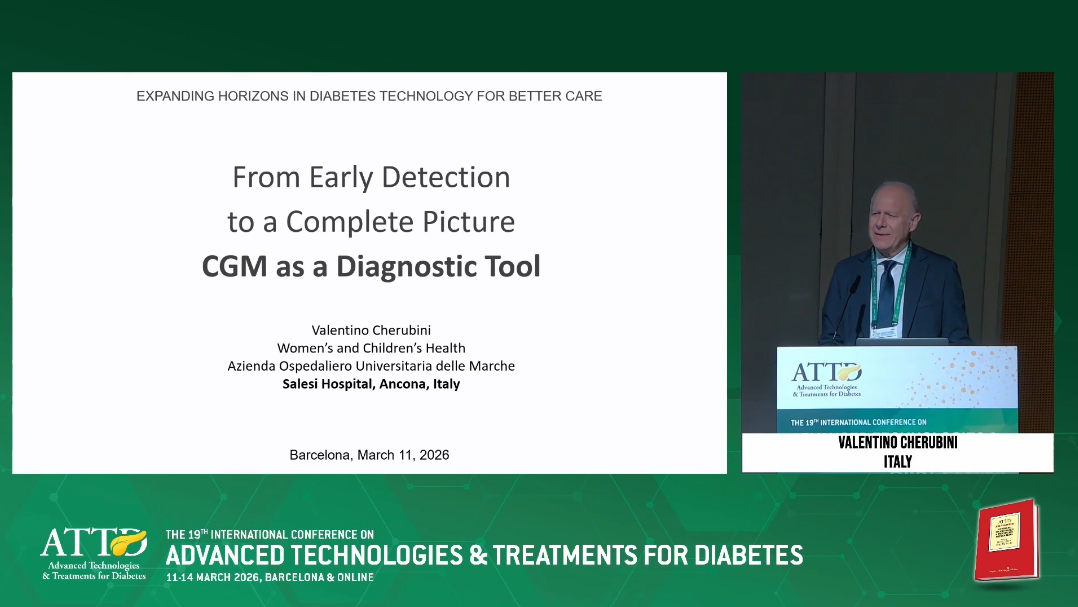The width and height of the screenshot is (1078, 607).
Task: Click the ATTD logo in bottom banner
Action: [94, 554]
